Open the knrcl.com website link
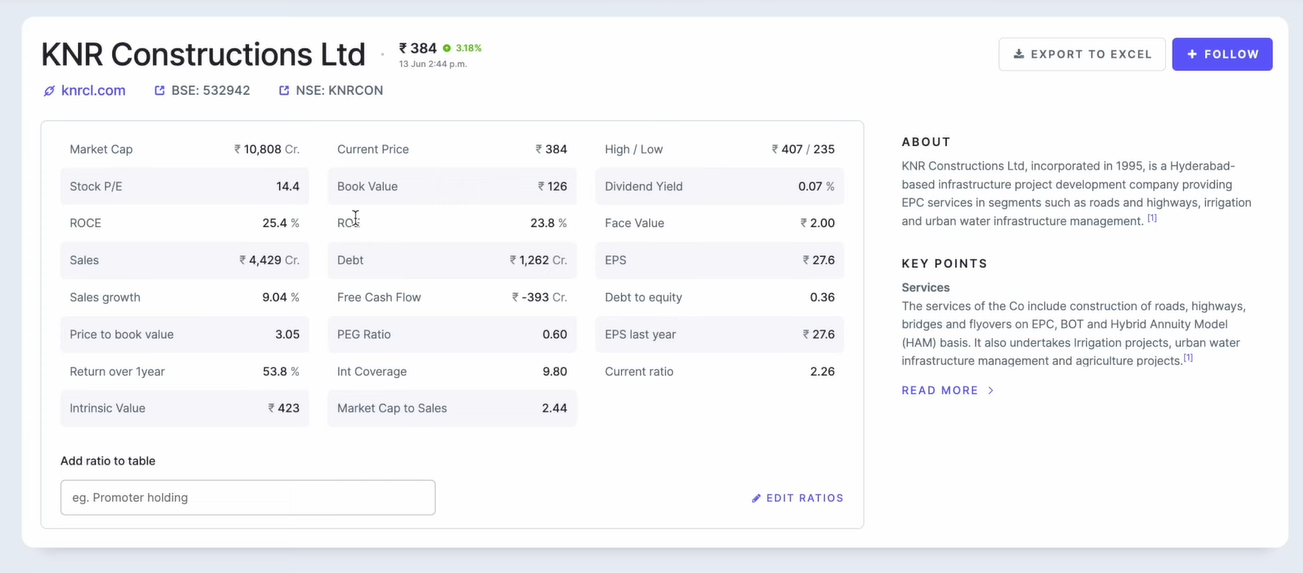Screen dimensions: 1303x573 tap(93, 90)
